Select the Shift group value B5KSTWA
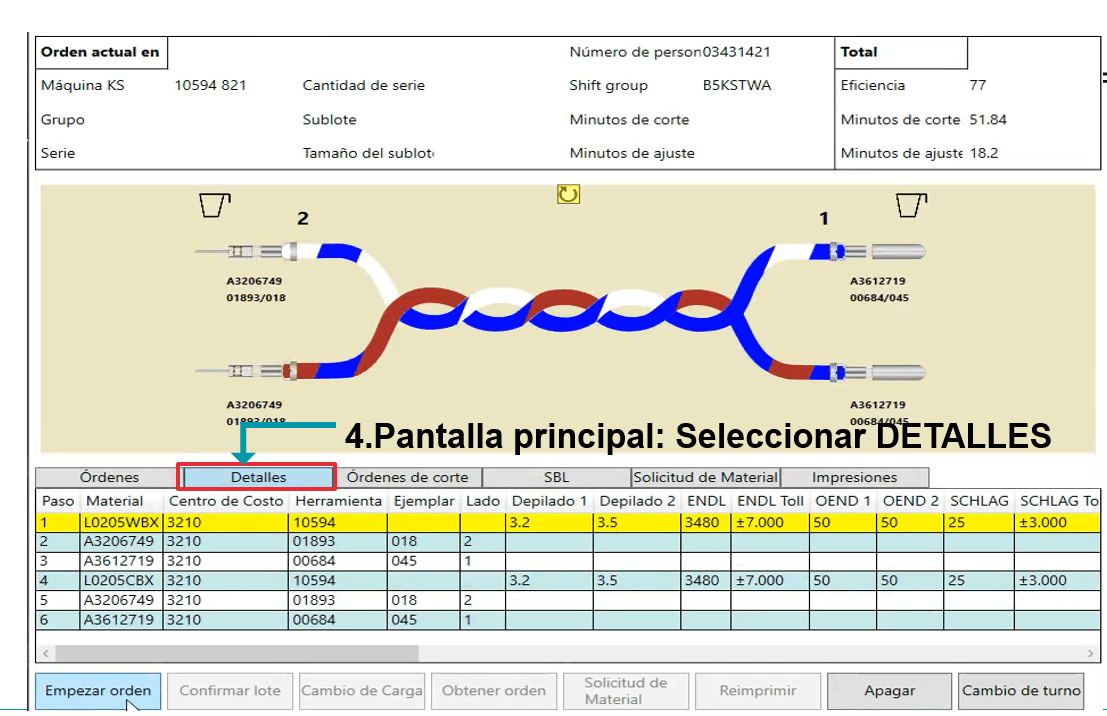1107x716 pixels. (736, 85)
